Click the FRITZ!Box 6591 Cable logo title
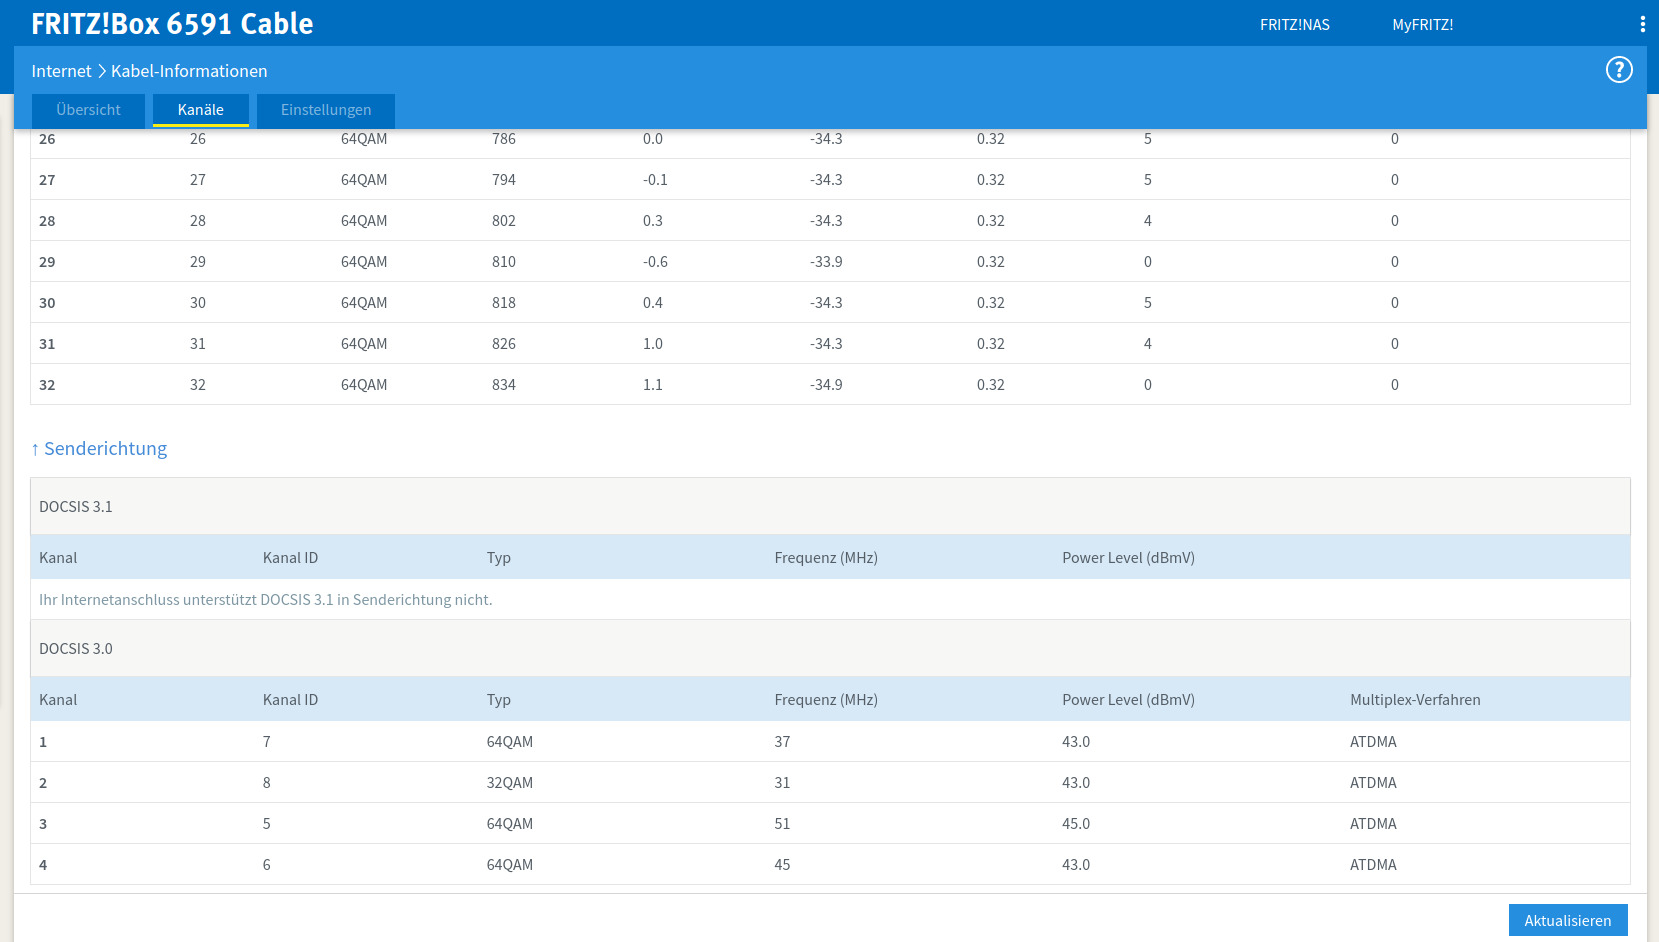The height and width of the screenshot is (942, 1659). [x=172, y=24]
